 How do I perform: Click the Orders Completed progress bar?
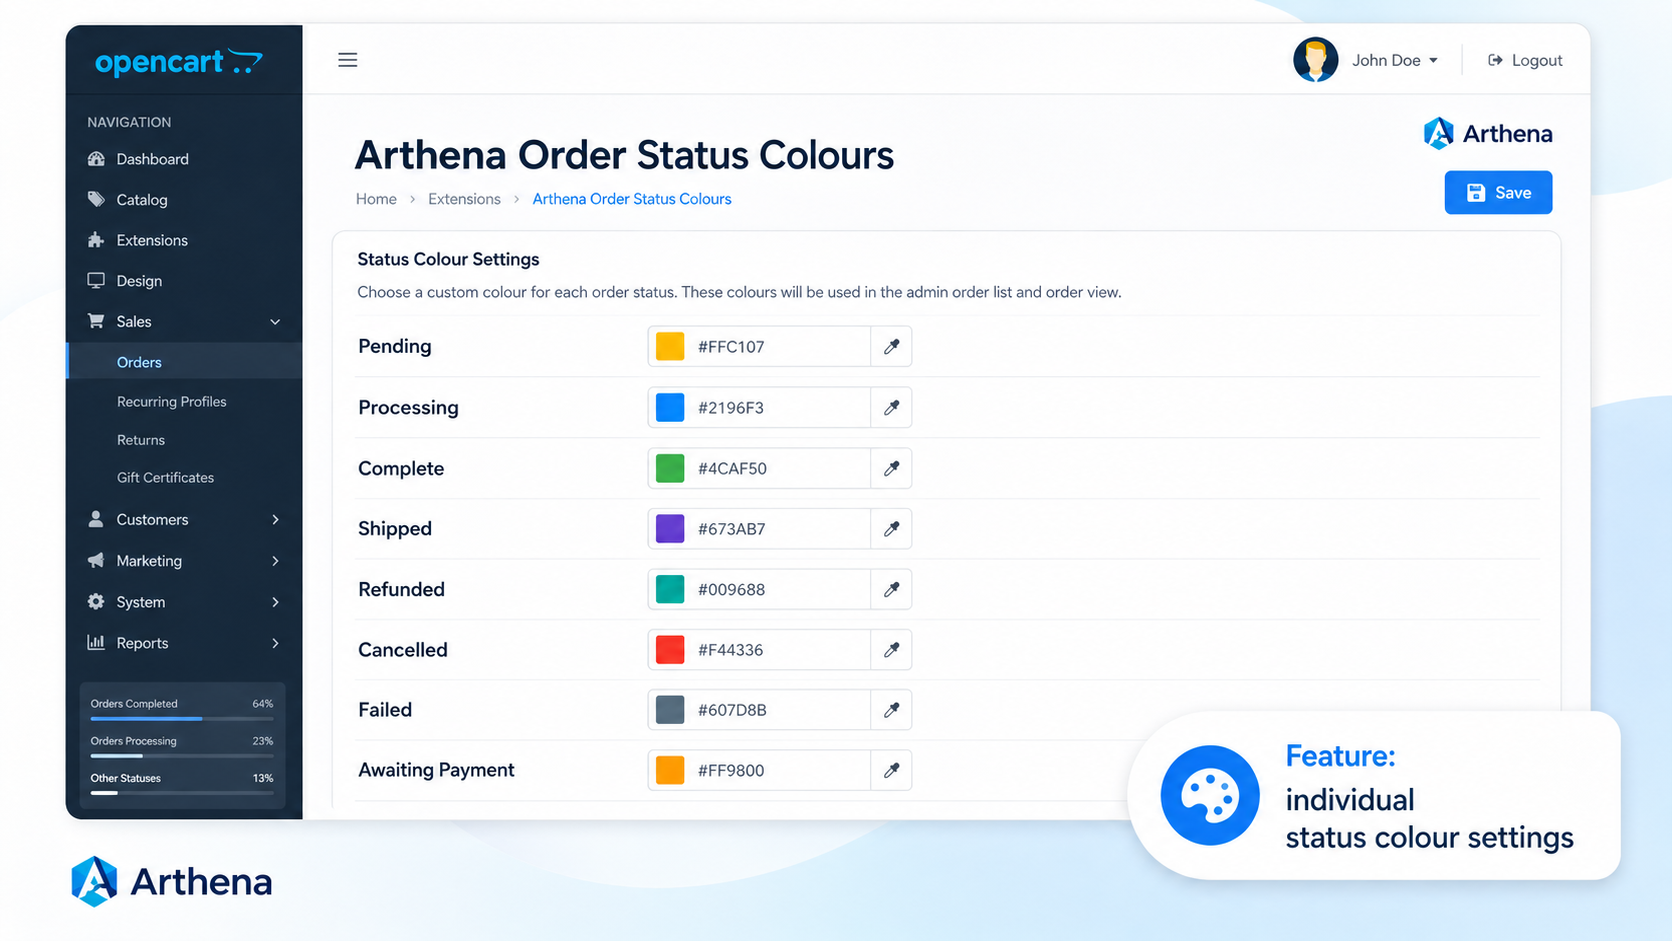tap(182, 718)
